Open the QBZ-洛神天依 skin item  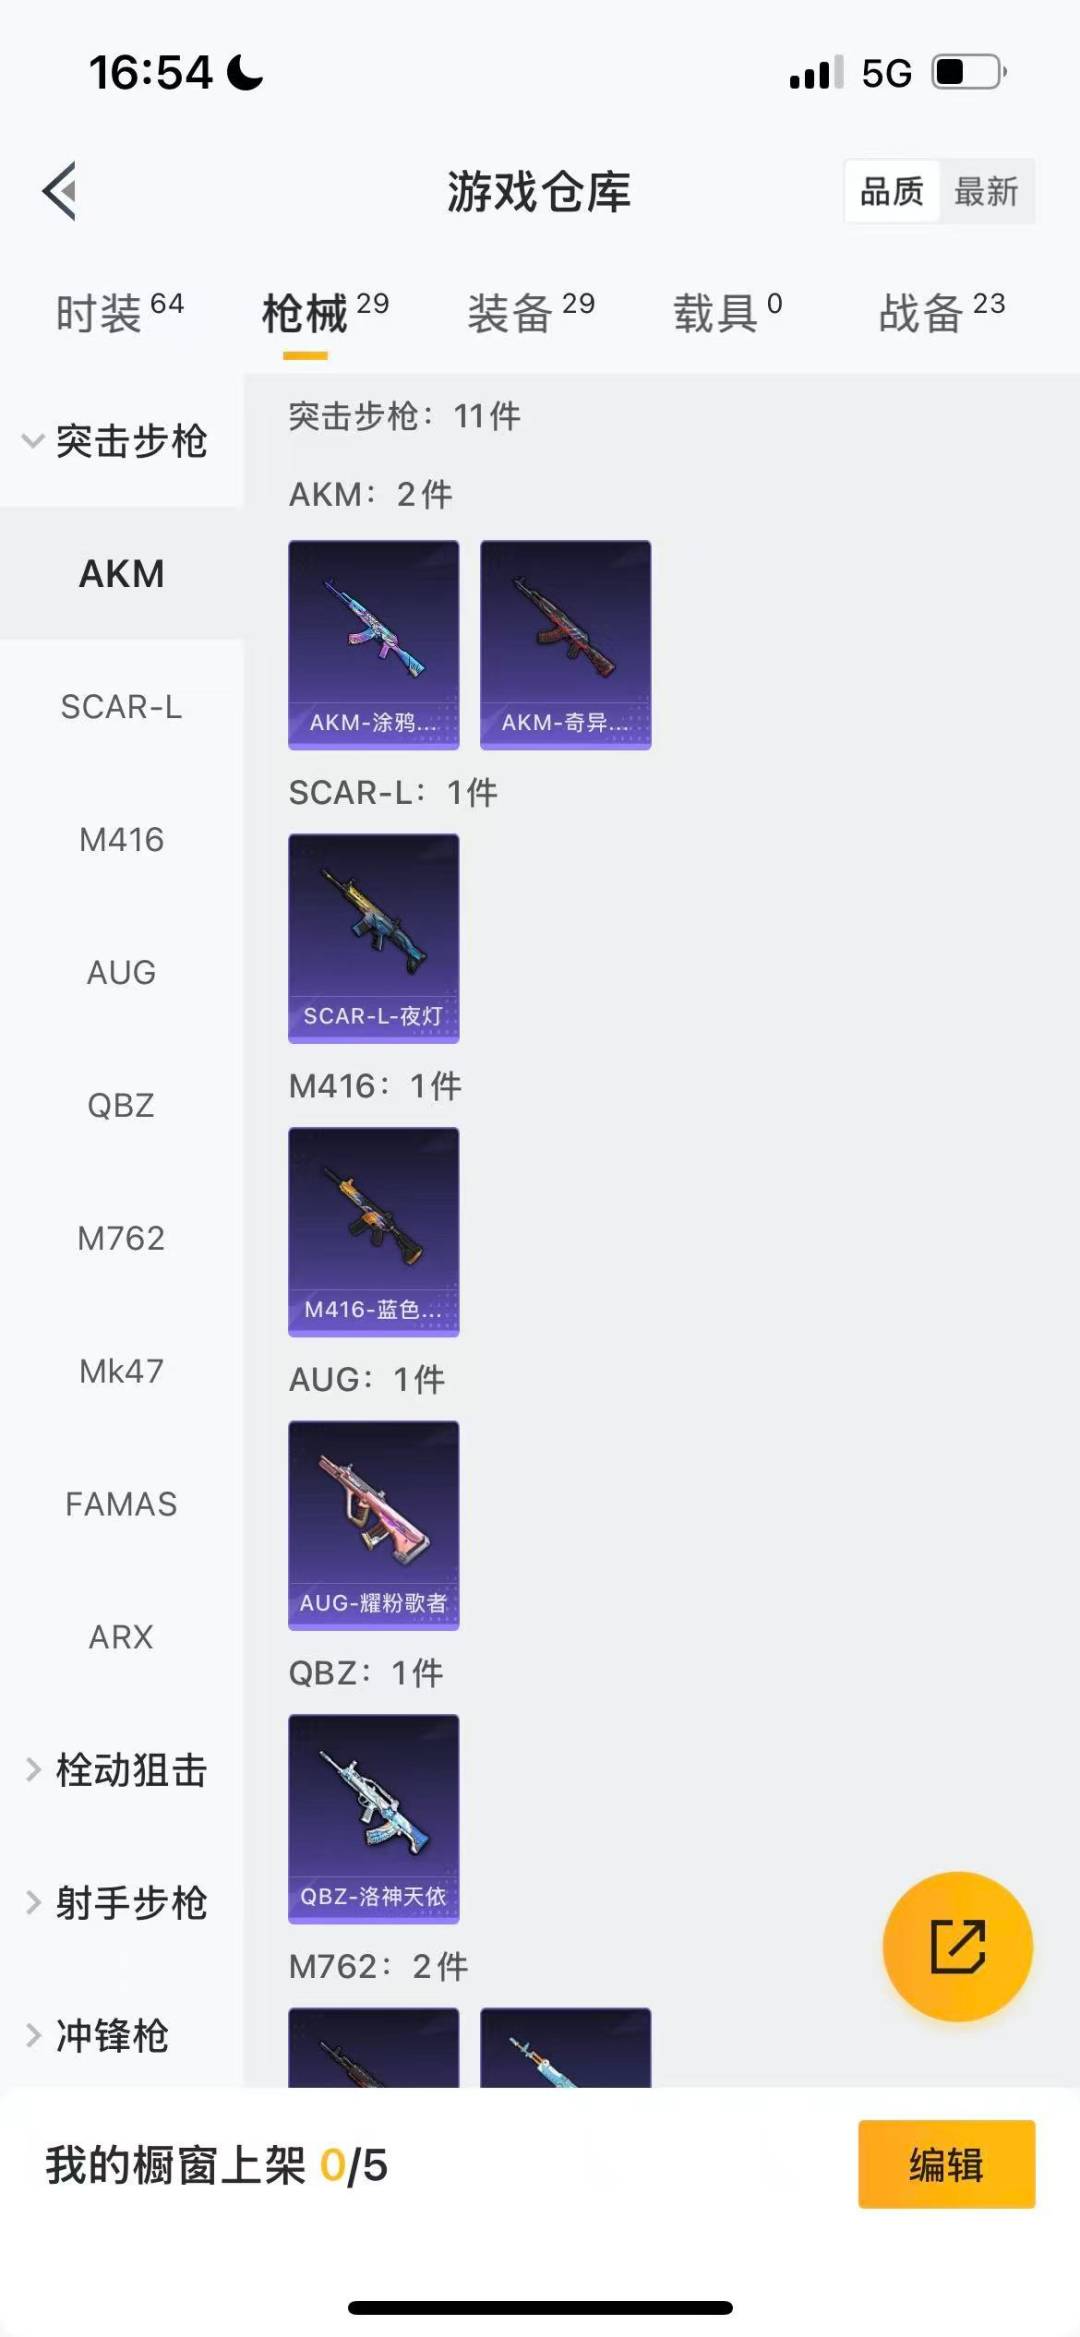point(374,1818)
